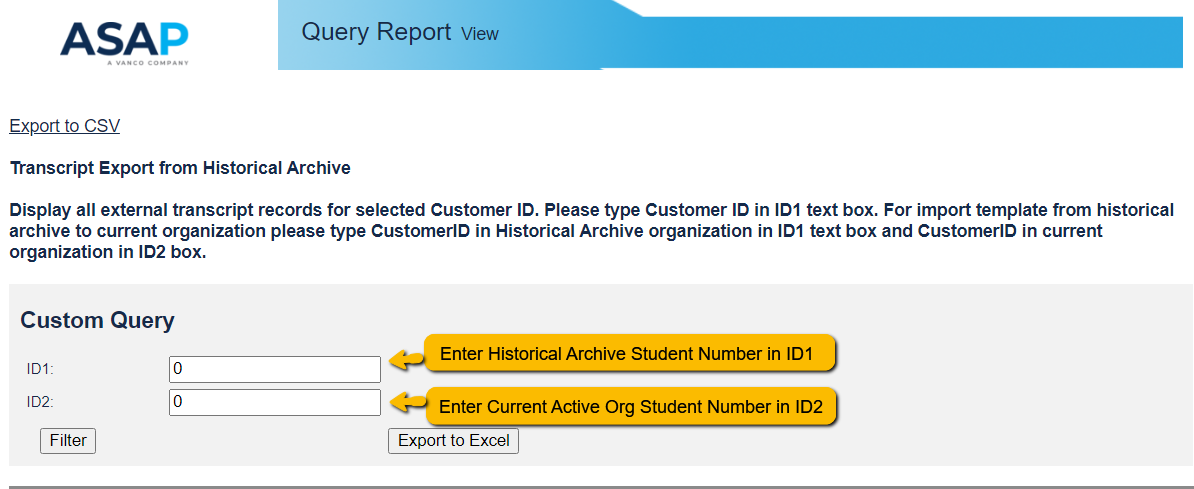
Task: Open the Export to CSV link
Action: [x=64, y=126]
